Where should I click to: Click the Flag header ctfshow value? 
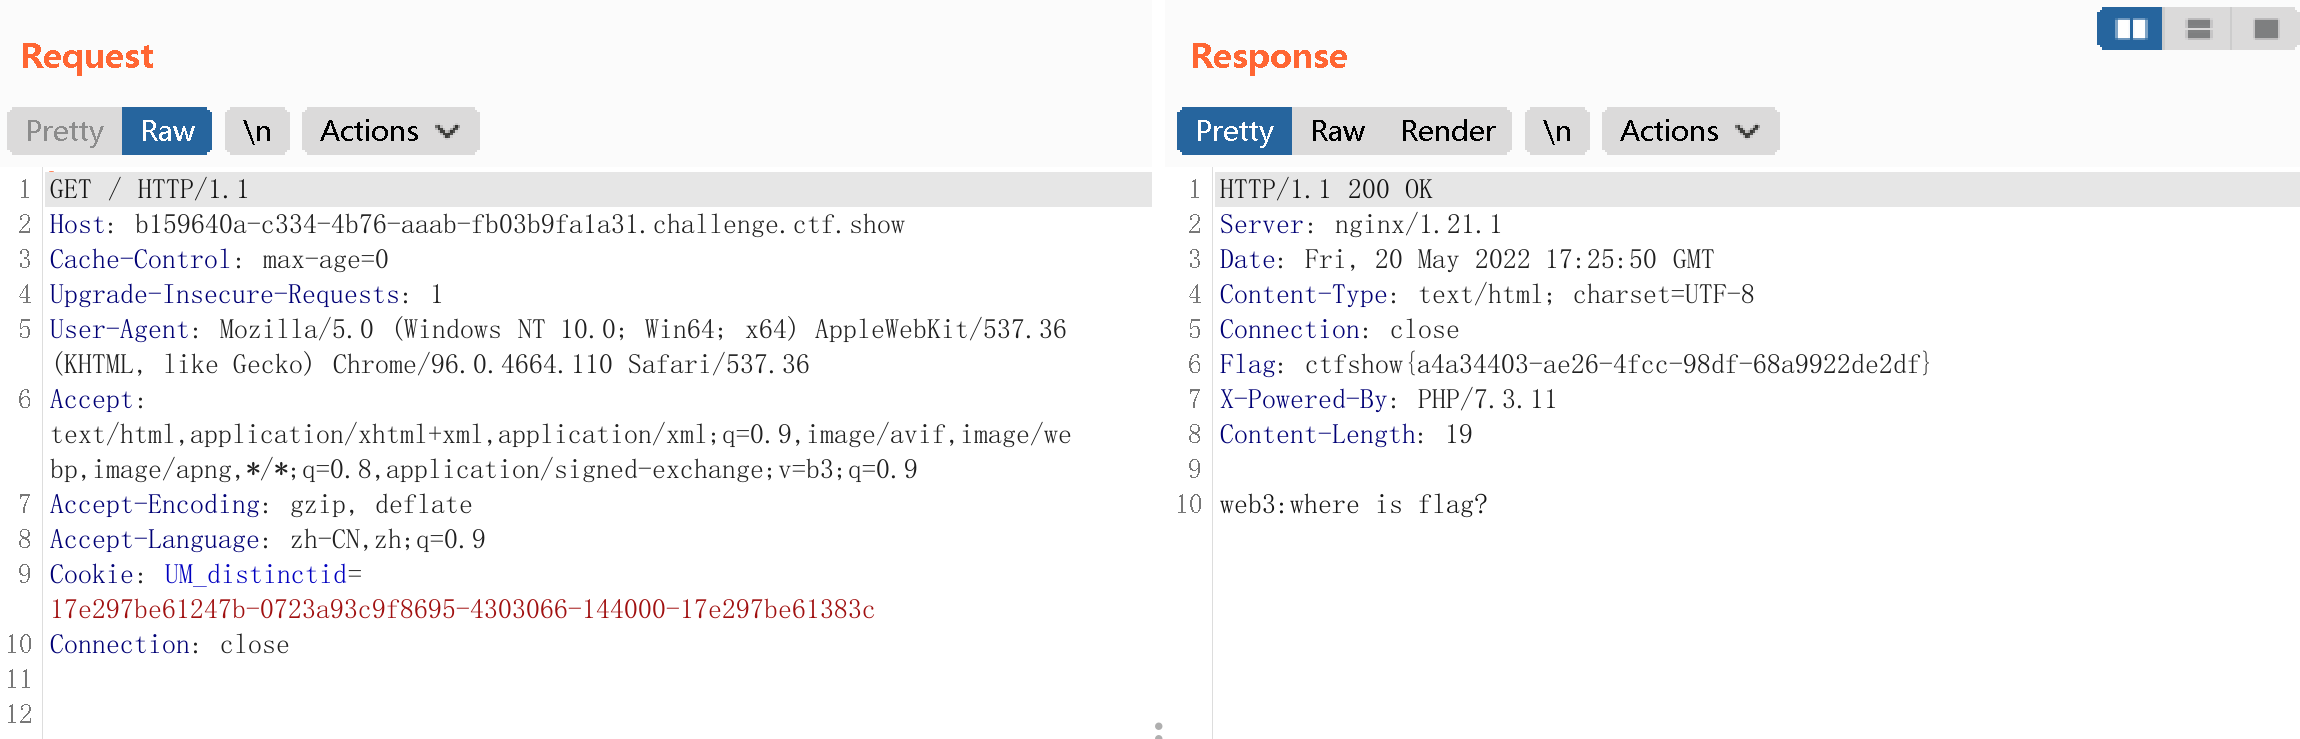point(1616,365)
